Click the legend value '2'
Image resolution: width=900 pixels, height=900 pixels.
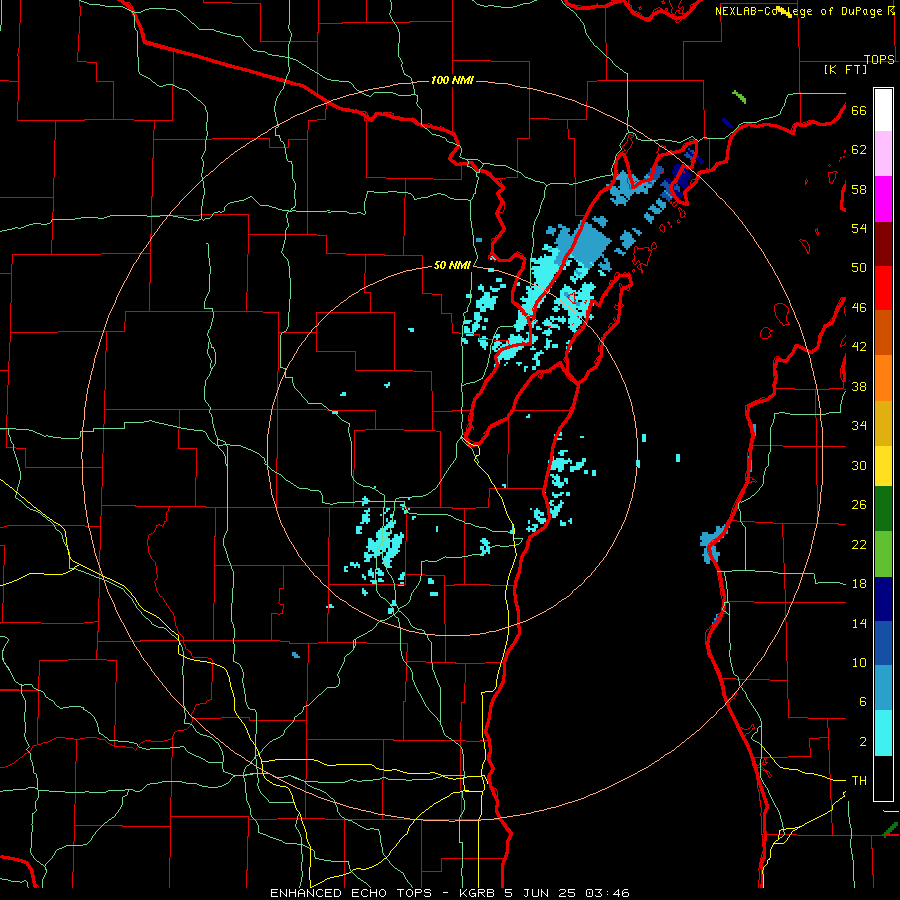(862, 742)
